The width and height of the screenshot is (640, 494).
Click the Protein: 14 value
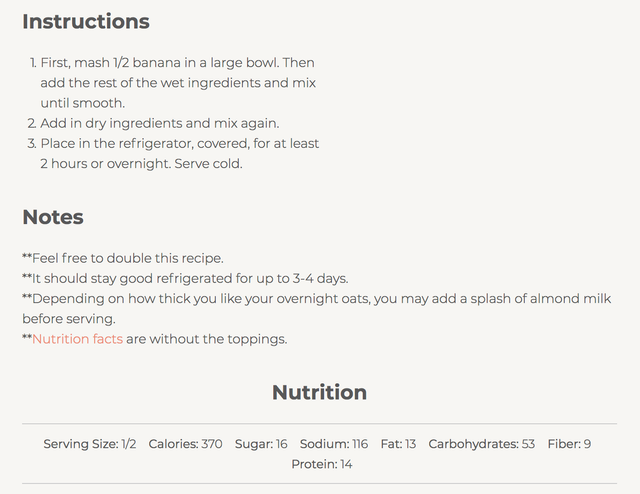tap(322, 464)
